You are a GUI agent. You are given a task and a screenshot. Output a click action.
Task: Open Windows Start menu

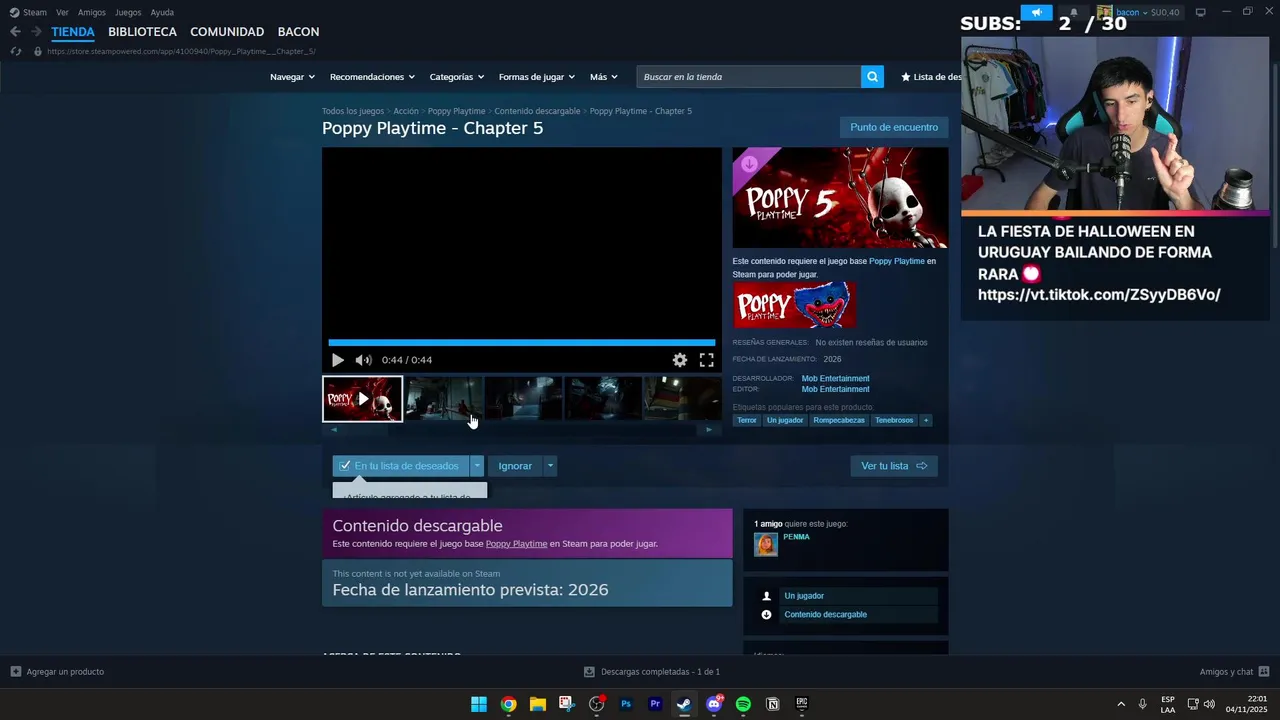tap(479, 704)
